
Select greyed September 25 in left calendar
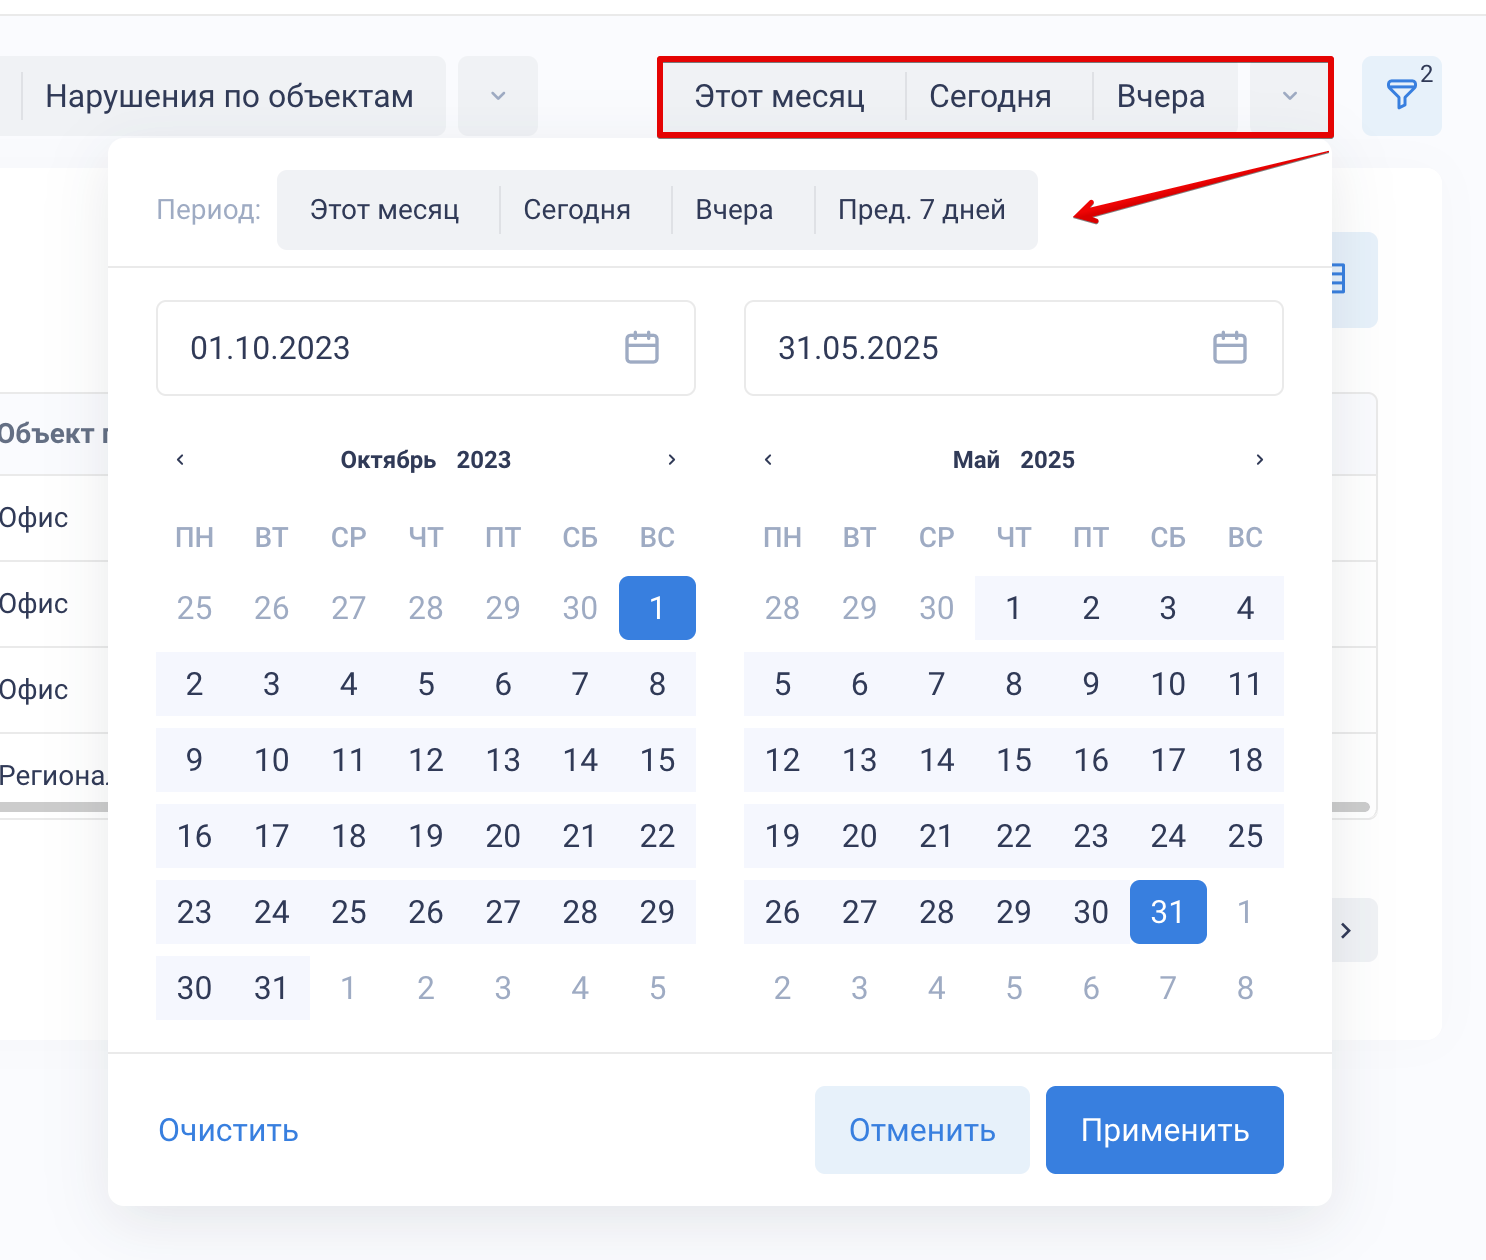[194, 608]
